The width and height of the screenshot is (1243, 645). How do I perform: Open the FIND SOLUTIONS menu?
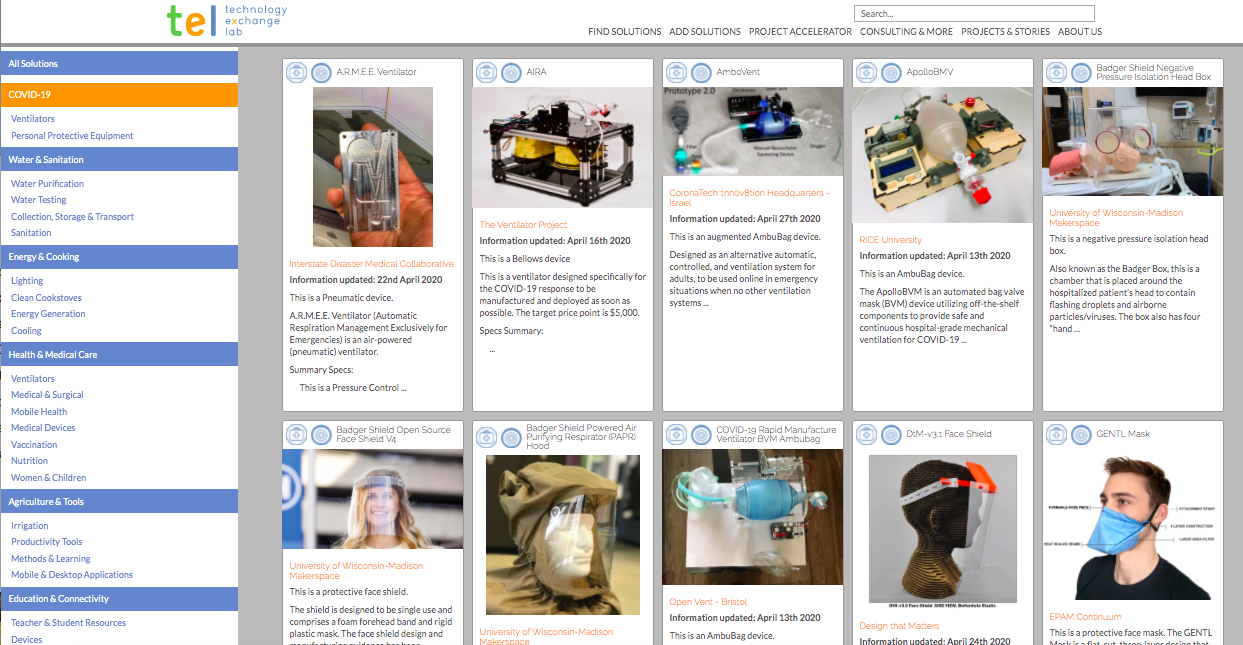click(624, 32)
